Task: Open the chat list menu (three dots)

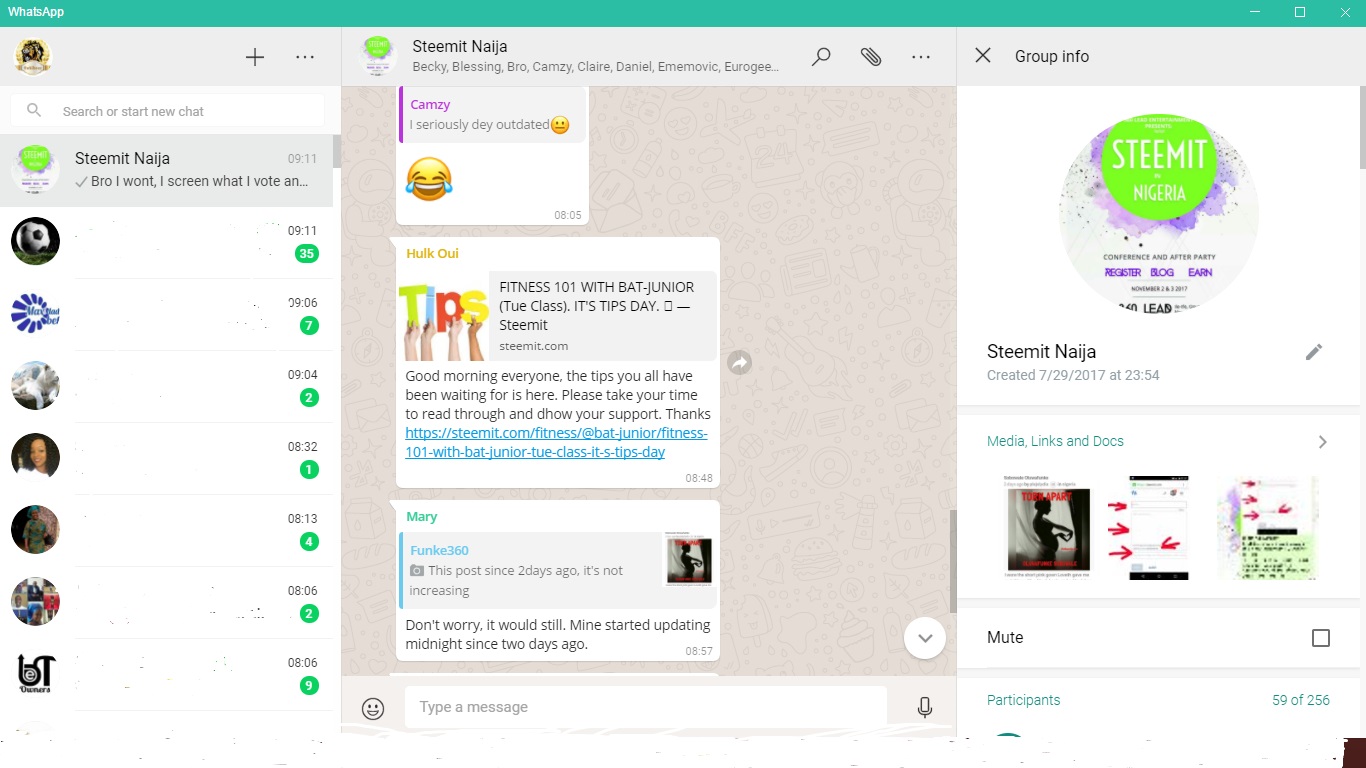Action: [305, 57]
